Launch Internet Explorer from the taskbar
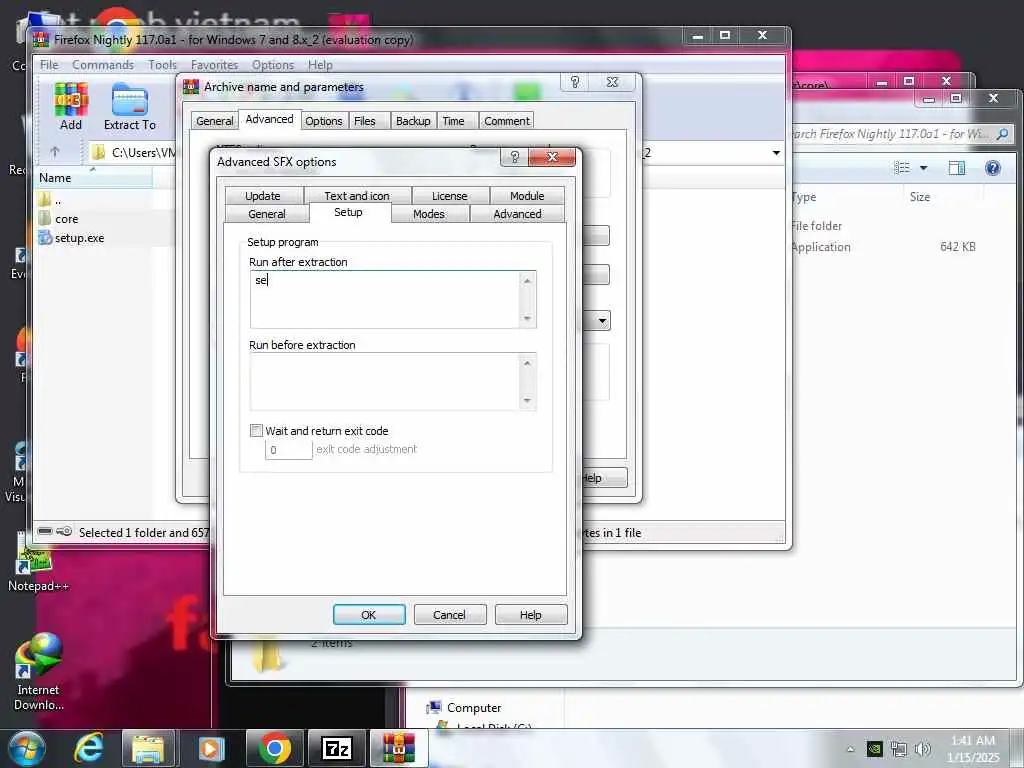Viewport: 1024px width, 768px height. click(x=88, y=748)
